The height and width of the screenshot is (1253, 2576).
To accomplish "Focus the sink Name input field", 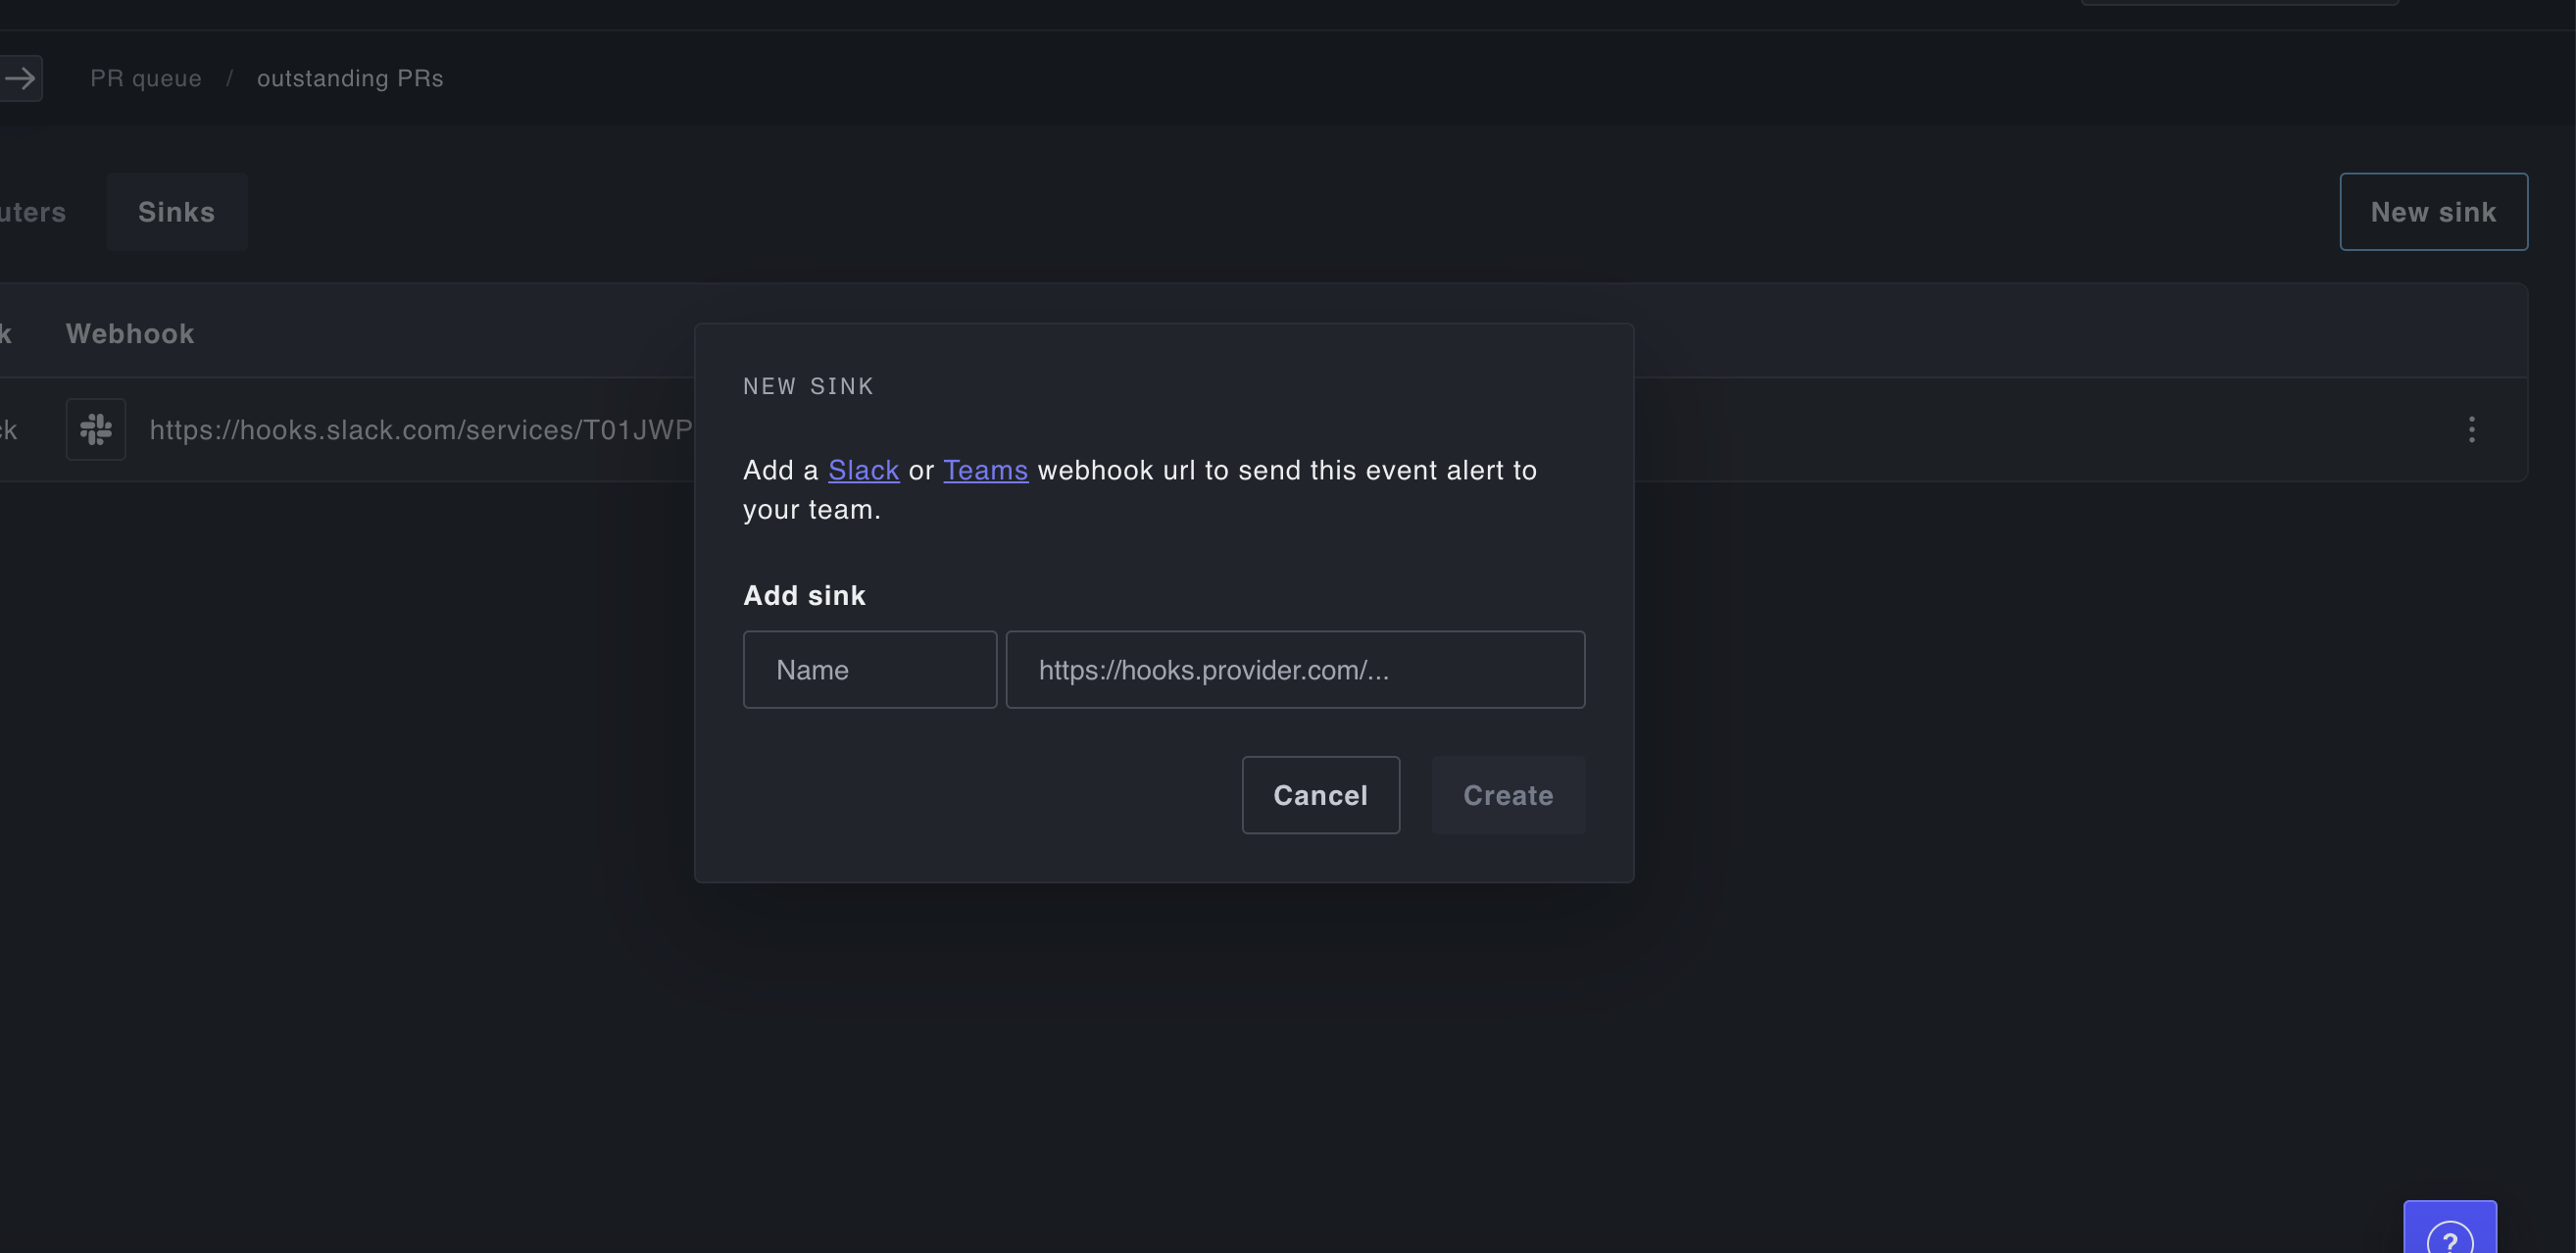I will [x=869, y=670].
